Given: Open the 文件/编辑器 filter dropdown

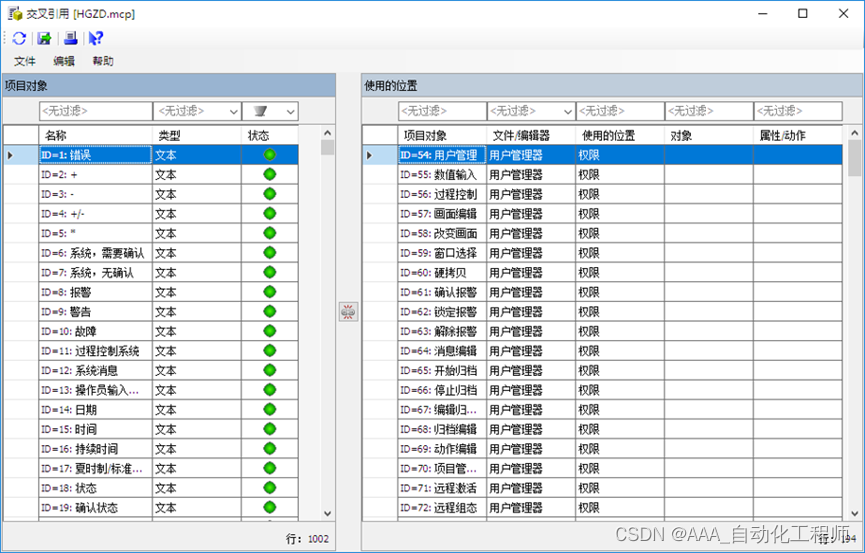Looking at the screenshot, I should pyautogui.click(x=568, y=111).
